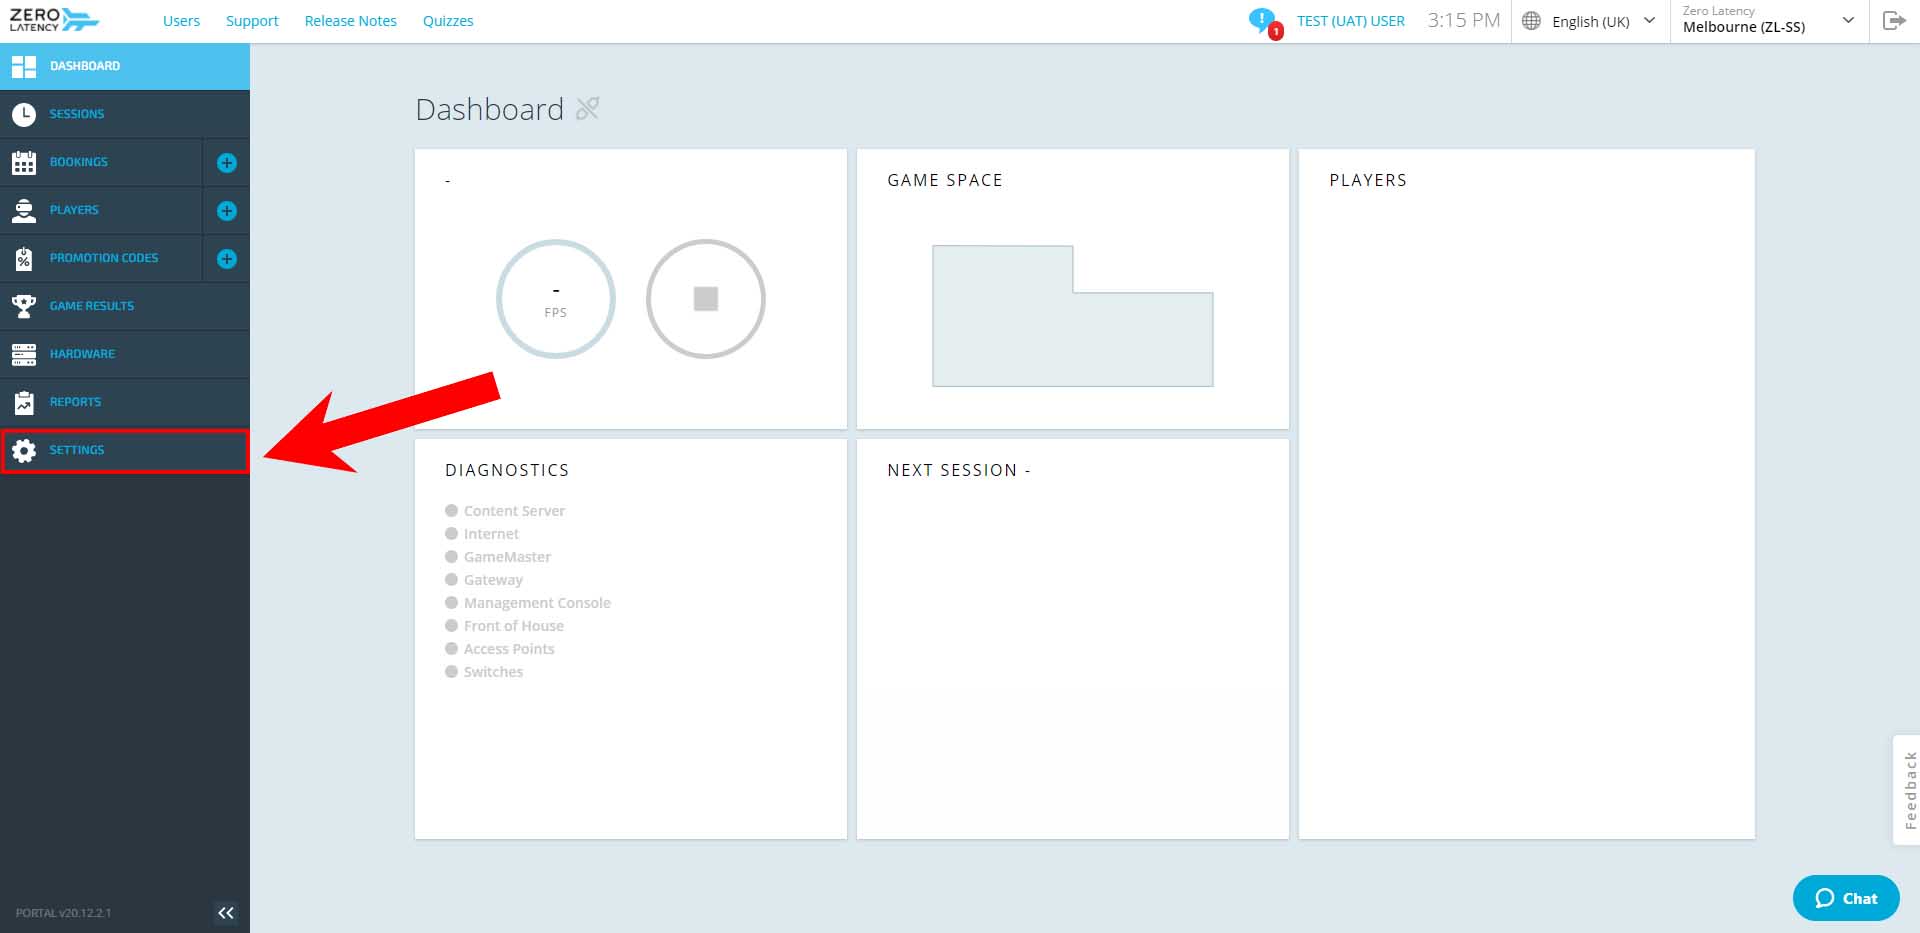Click the rocket icon beside Dashboard title
Image resolution: width=1920 pixels, height=933 pixels.
tap(588, 108)
